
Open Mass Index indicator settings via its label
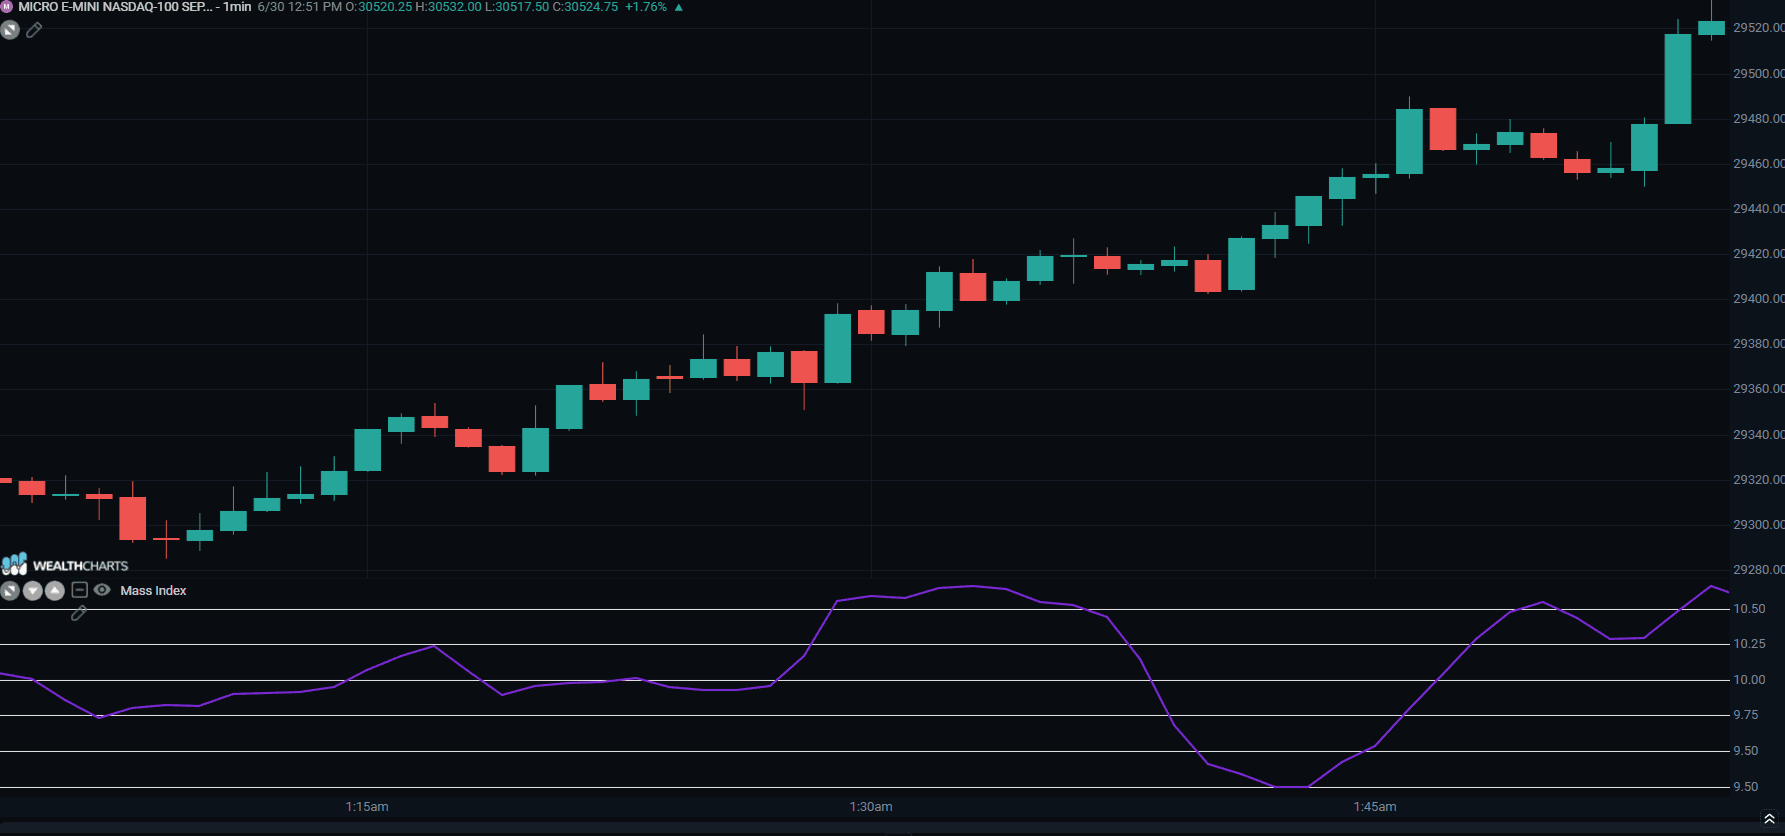click(x=153, y=591)
